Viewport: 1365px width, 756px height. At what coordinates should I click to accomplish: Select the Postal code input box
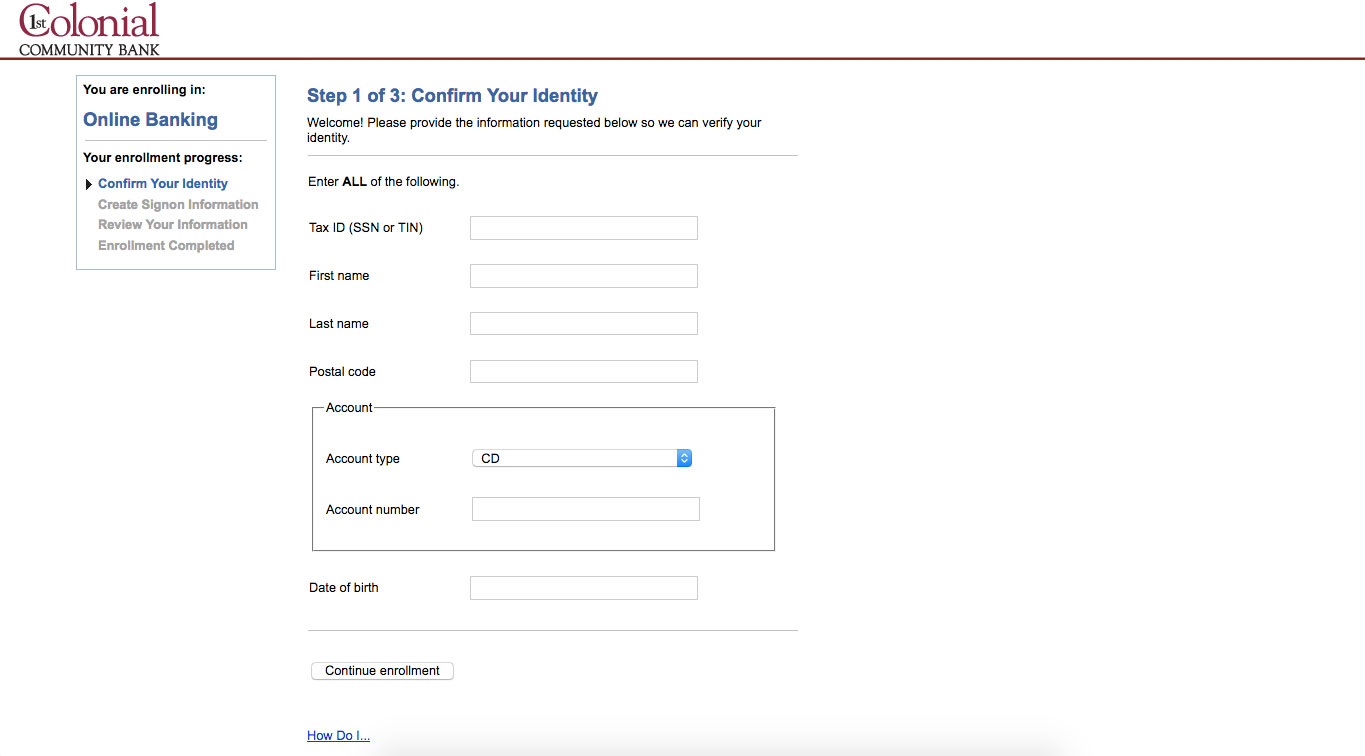click(584, 372)
